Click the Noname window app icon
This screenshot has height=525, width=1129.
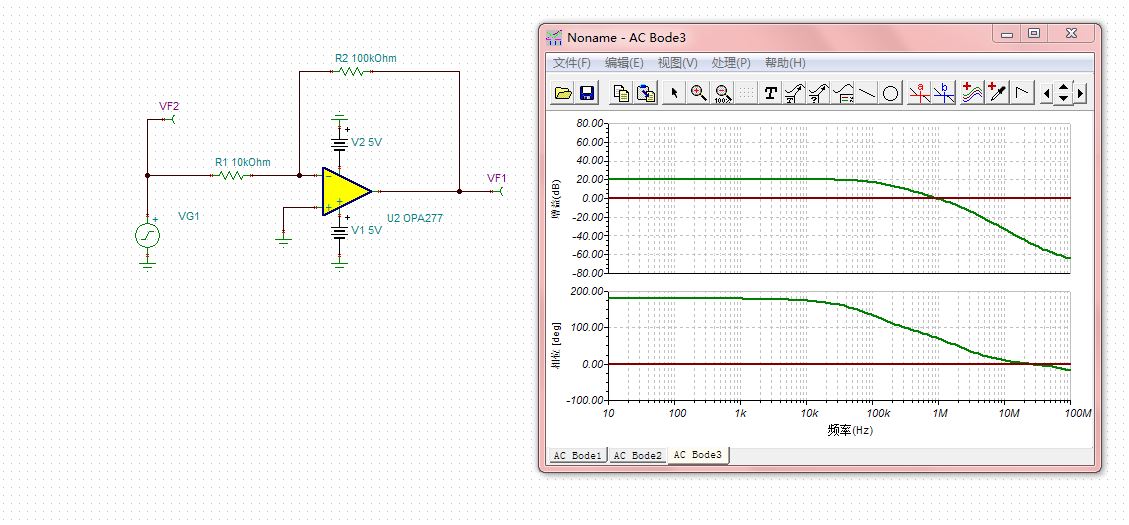click(554, 37)
